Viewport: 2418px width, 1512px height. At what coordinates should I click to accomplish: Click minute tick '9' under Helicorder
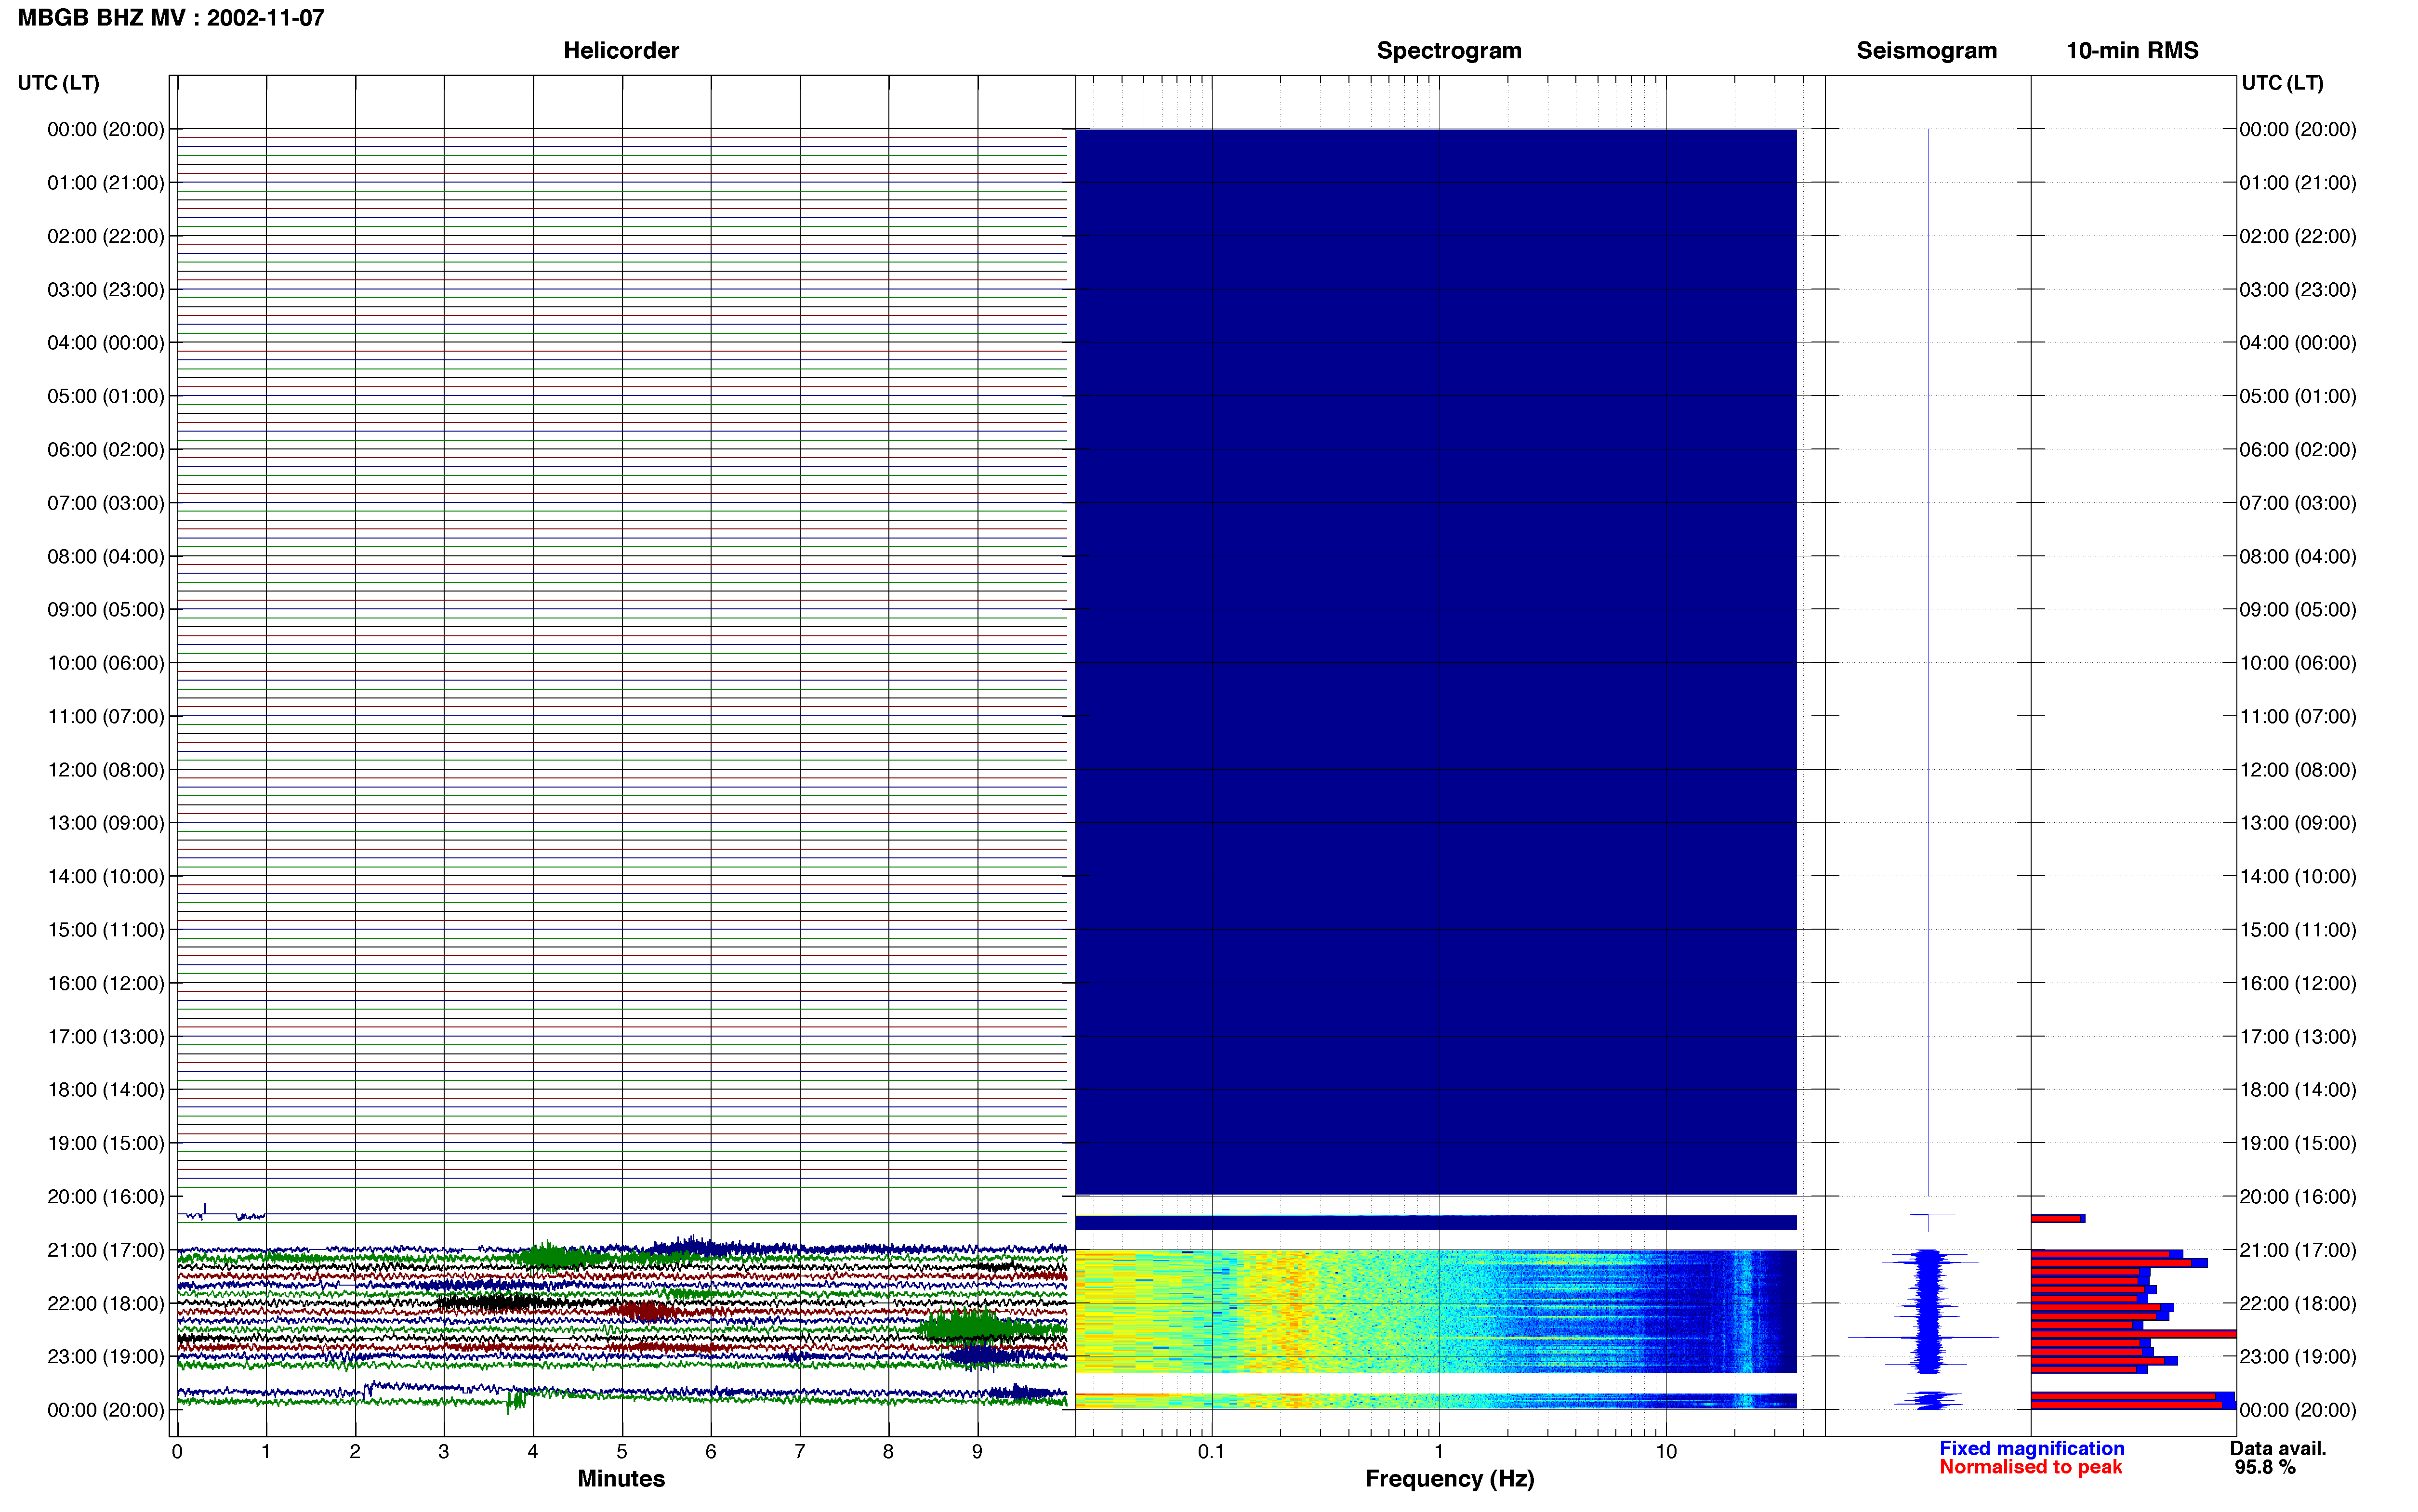(977, 1451)
